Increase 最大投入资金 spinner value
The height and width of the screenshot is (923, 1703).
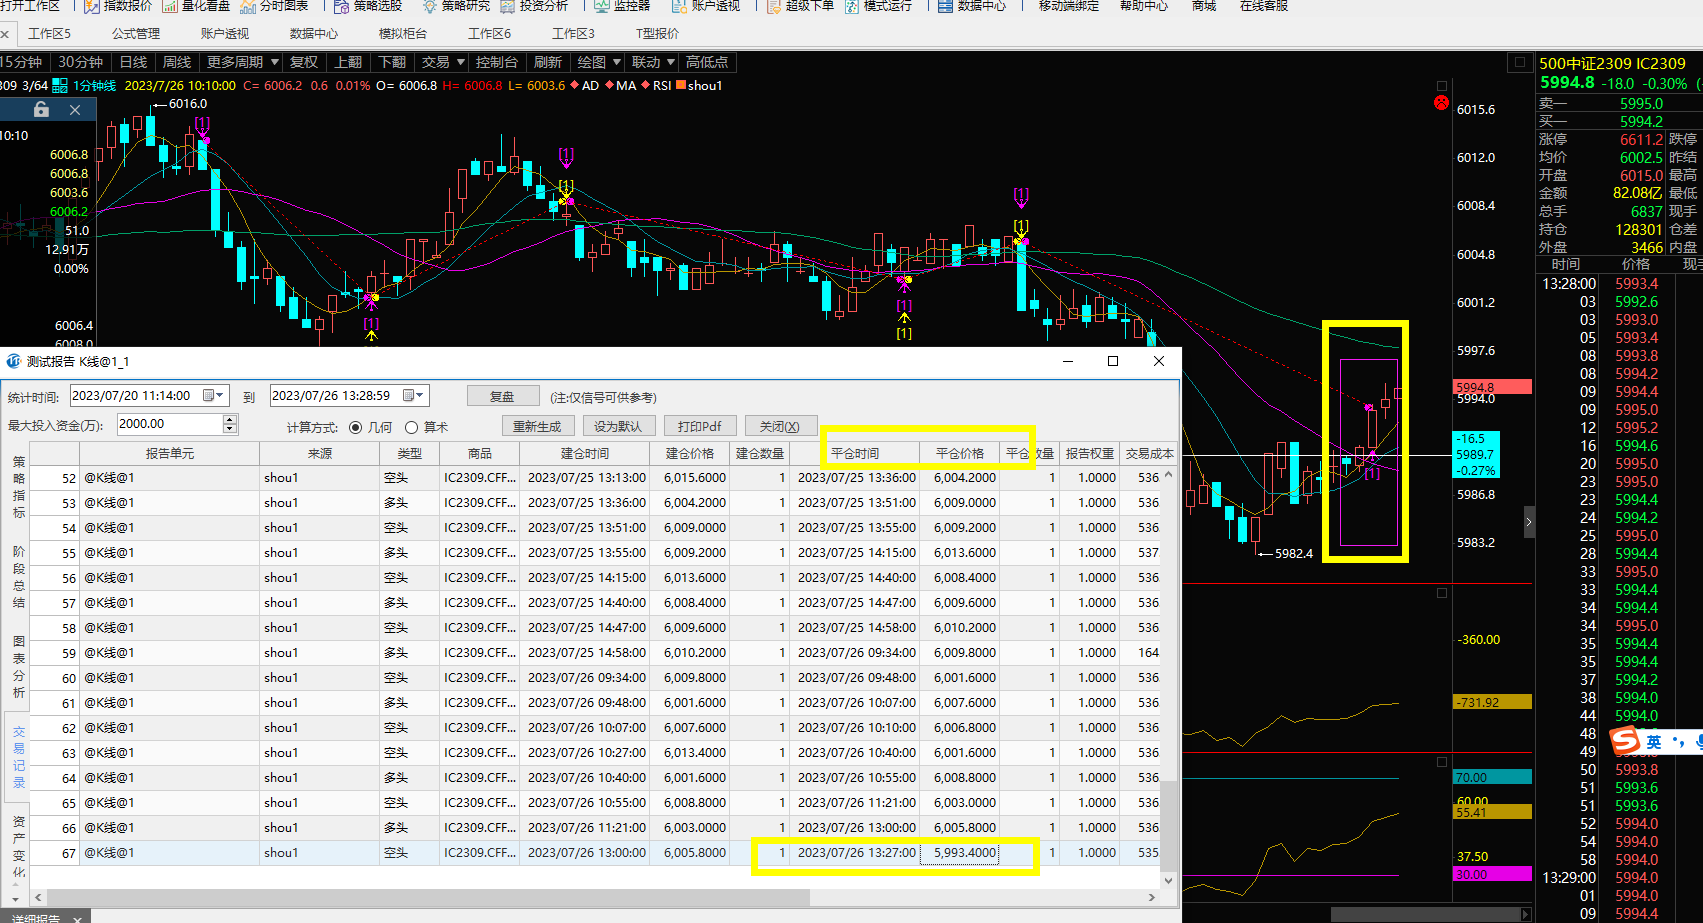230,419
